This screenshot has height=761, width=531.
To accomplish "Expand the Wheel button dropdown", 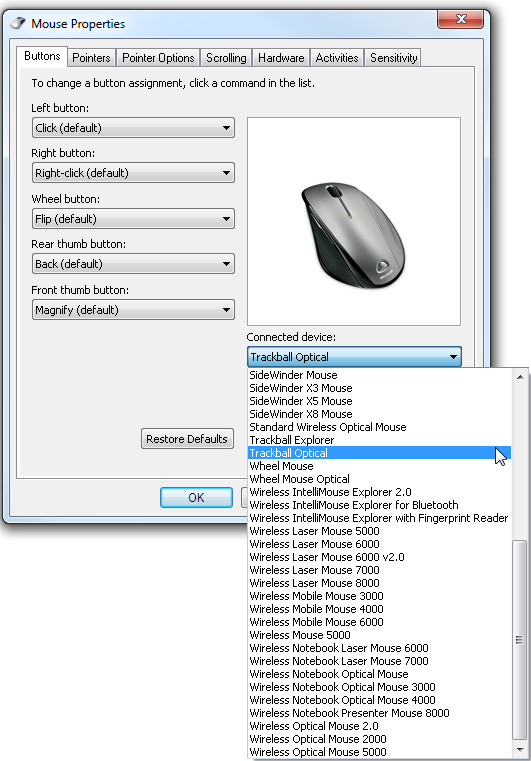I will [133, 219].
